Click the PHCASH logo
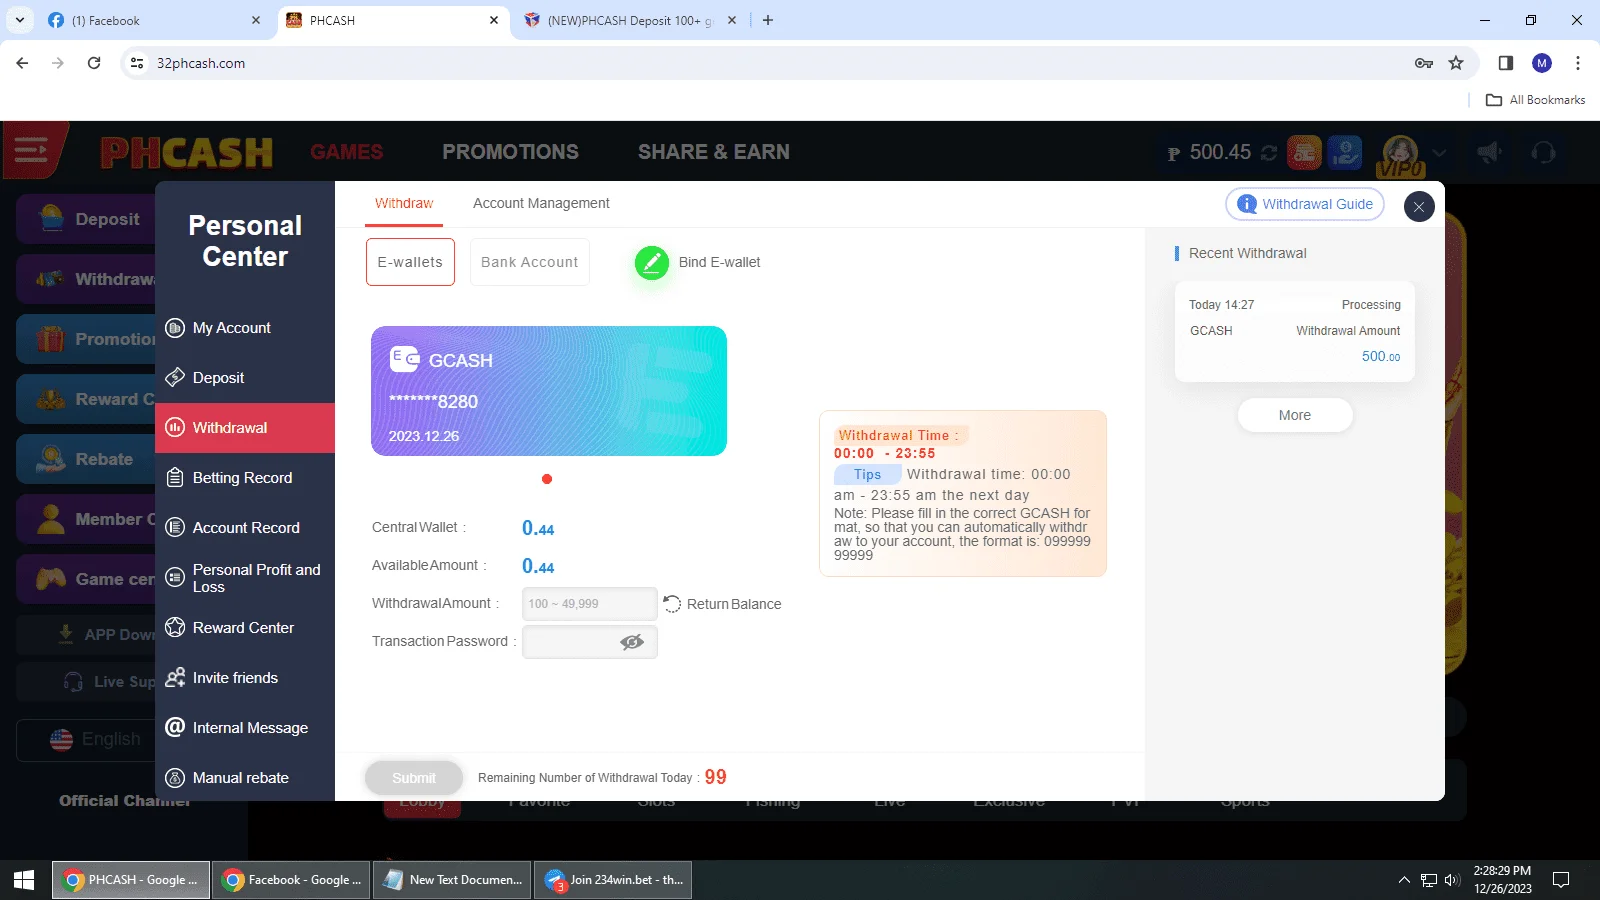The image size is (1600, 900). 187,153
